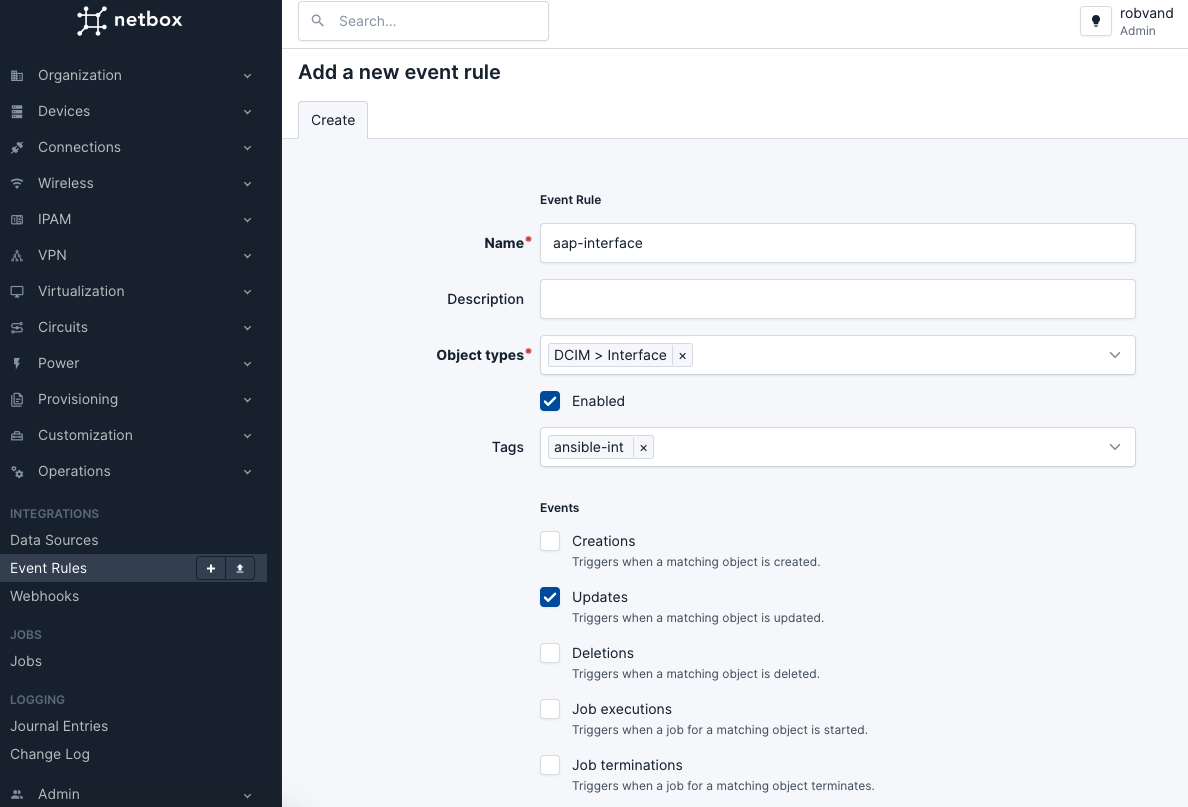Click the 'Add a new event rule' heading
This screenshot has height=807, width=1188.
399,72
